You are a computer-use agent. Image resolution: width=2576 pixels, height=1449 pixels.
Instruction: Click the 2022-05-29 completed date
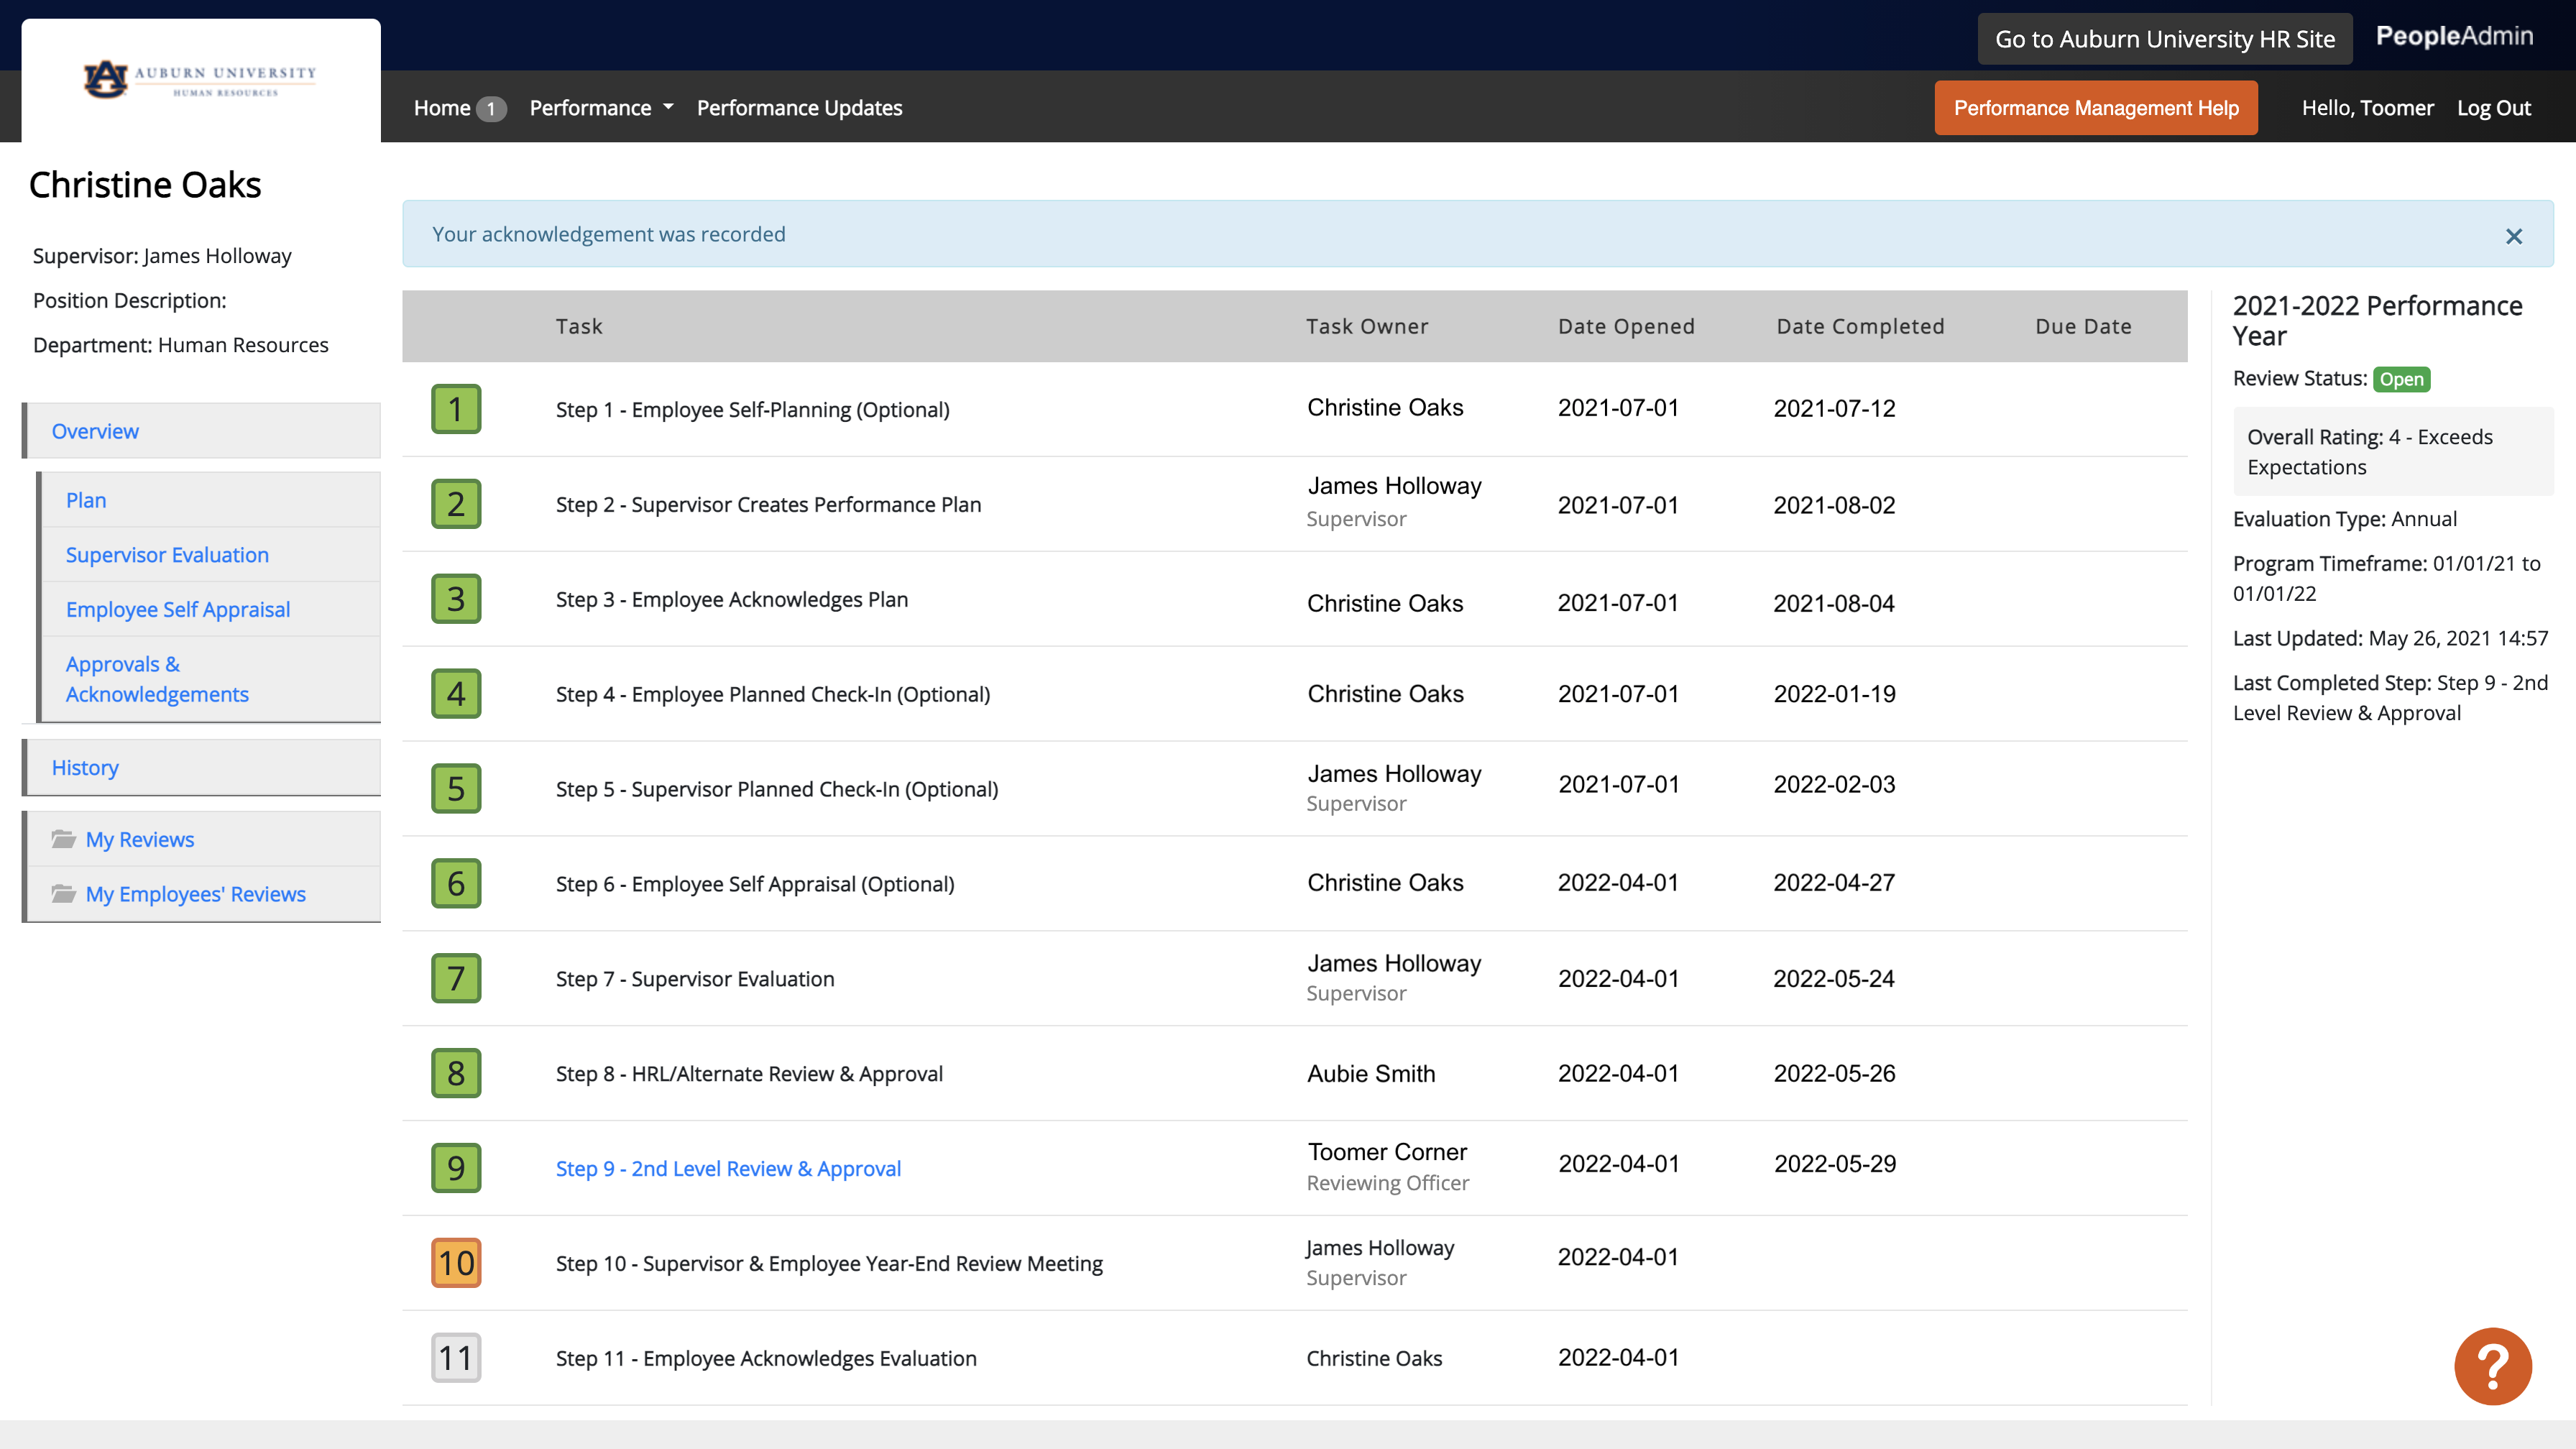click(1835, 1163)
